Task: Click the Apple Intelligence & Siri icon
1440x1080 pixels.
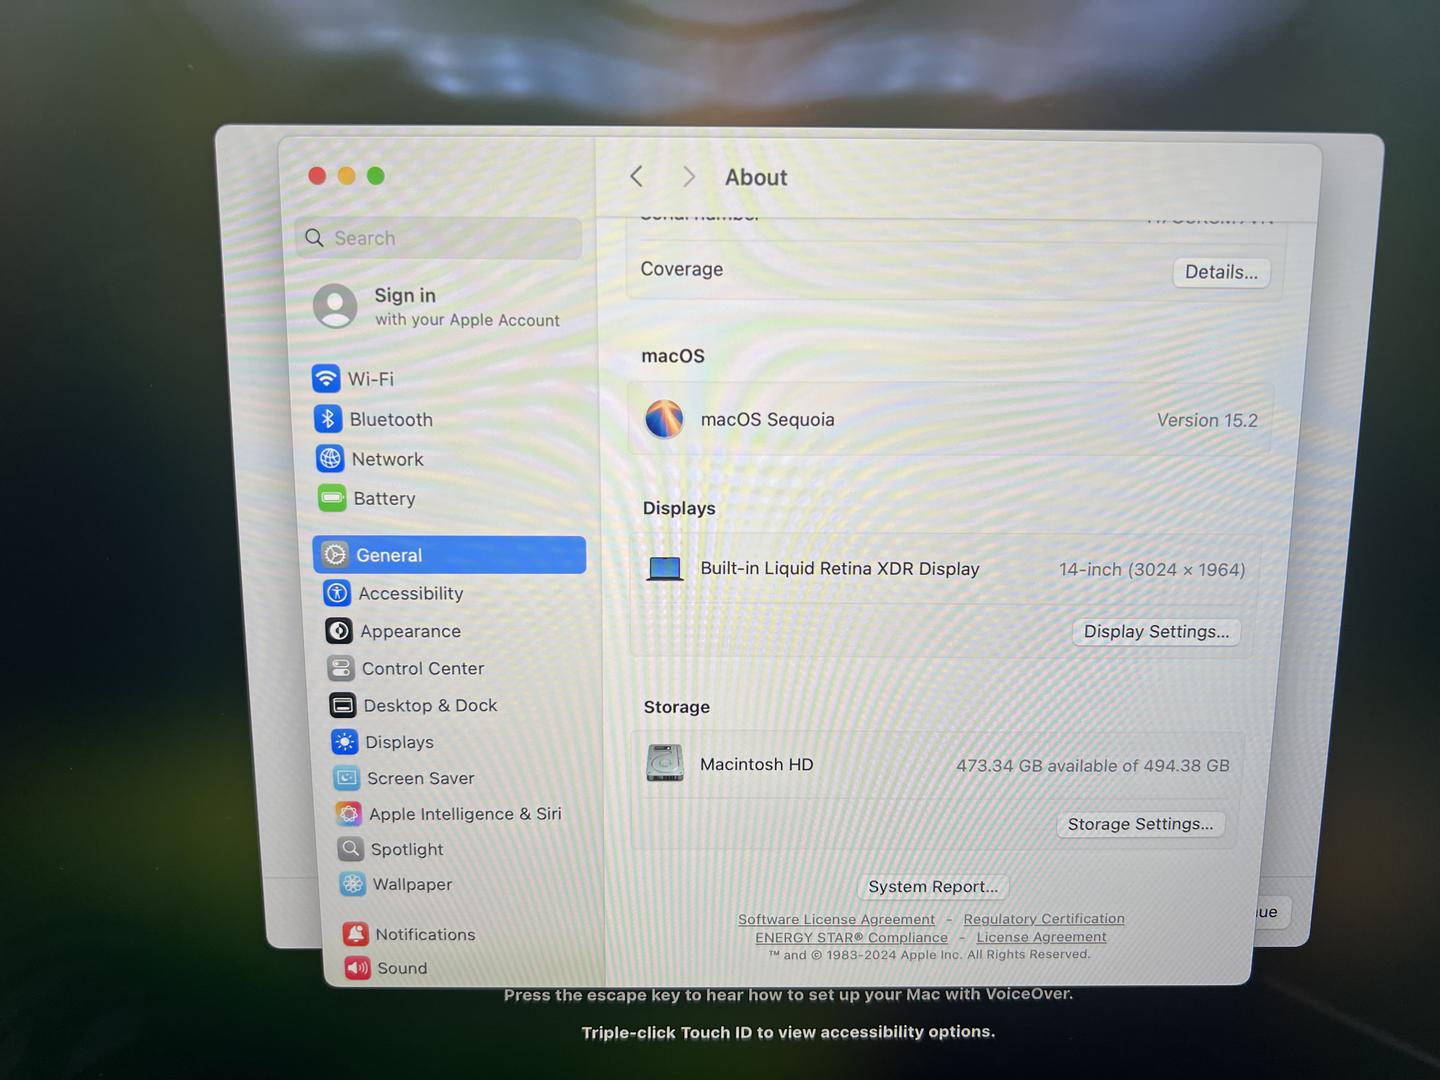Action: click(349, 814)
